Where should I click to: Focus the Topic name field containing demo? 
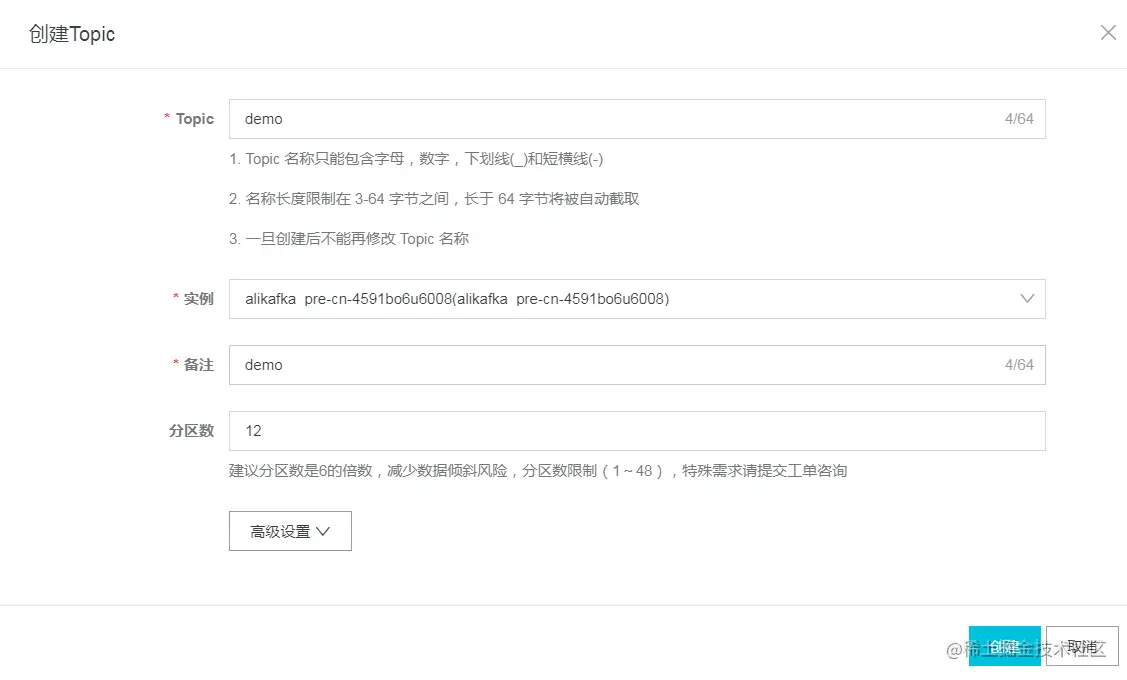click(x=637, y=119)
